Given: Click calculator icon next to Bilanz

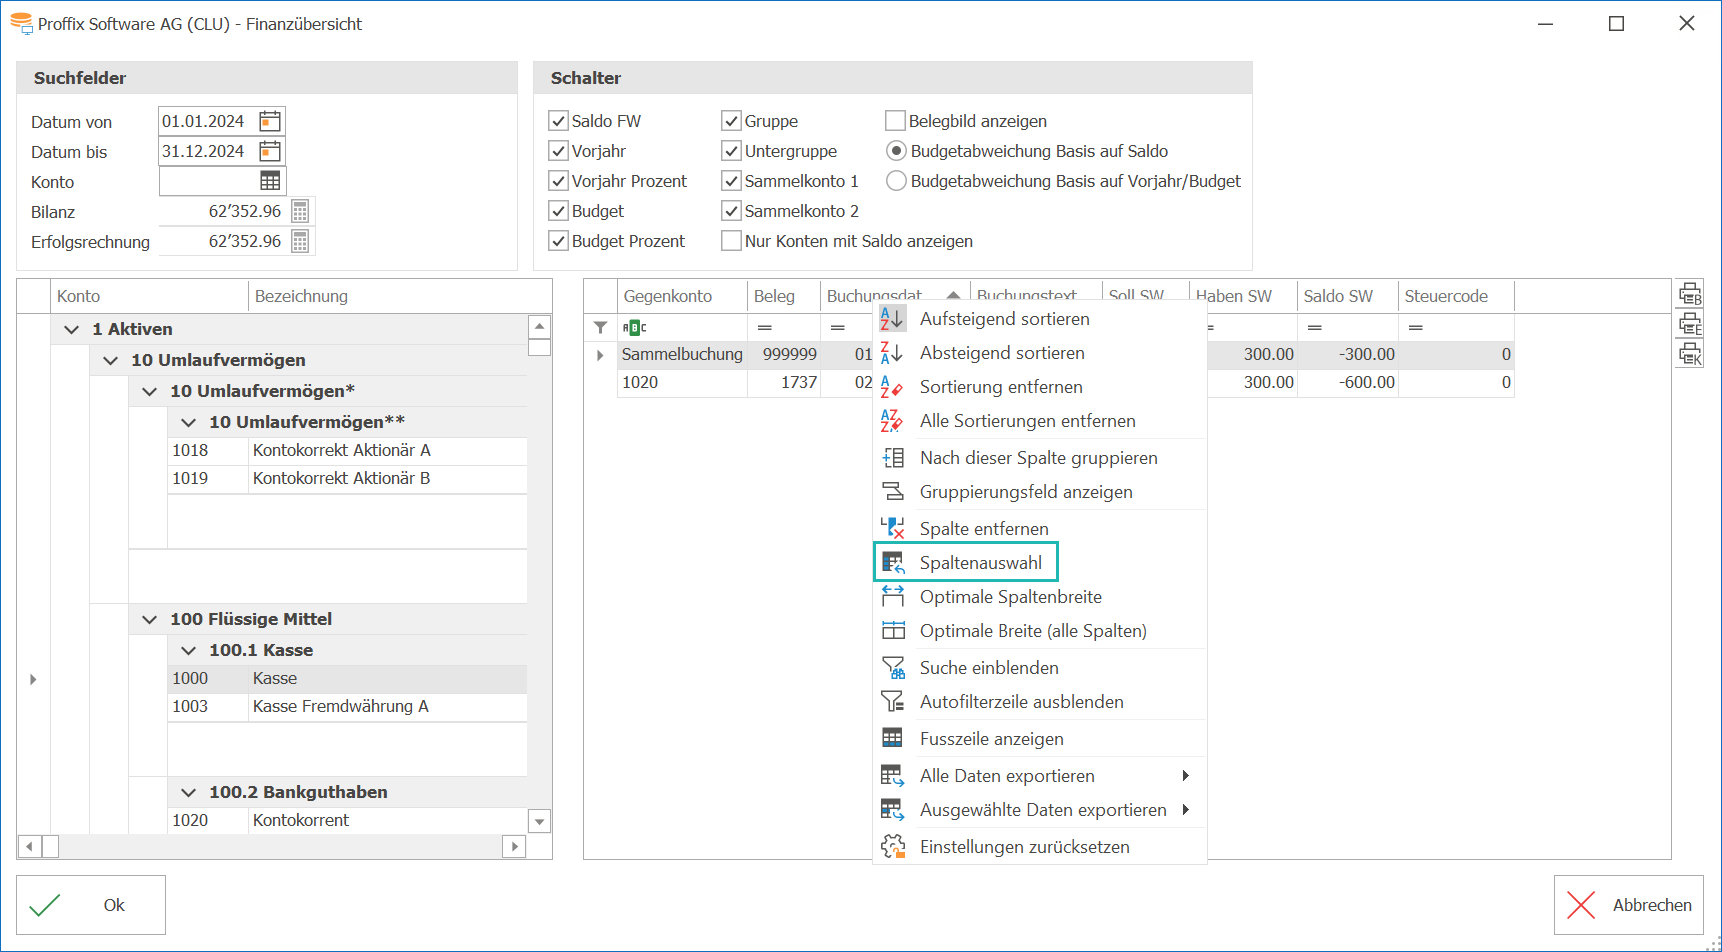Looking at the screenshot, I should point(300,211).
